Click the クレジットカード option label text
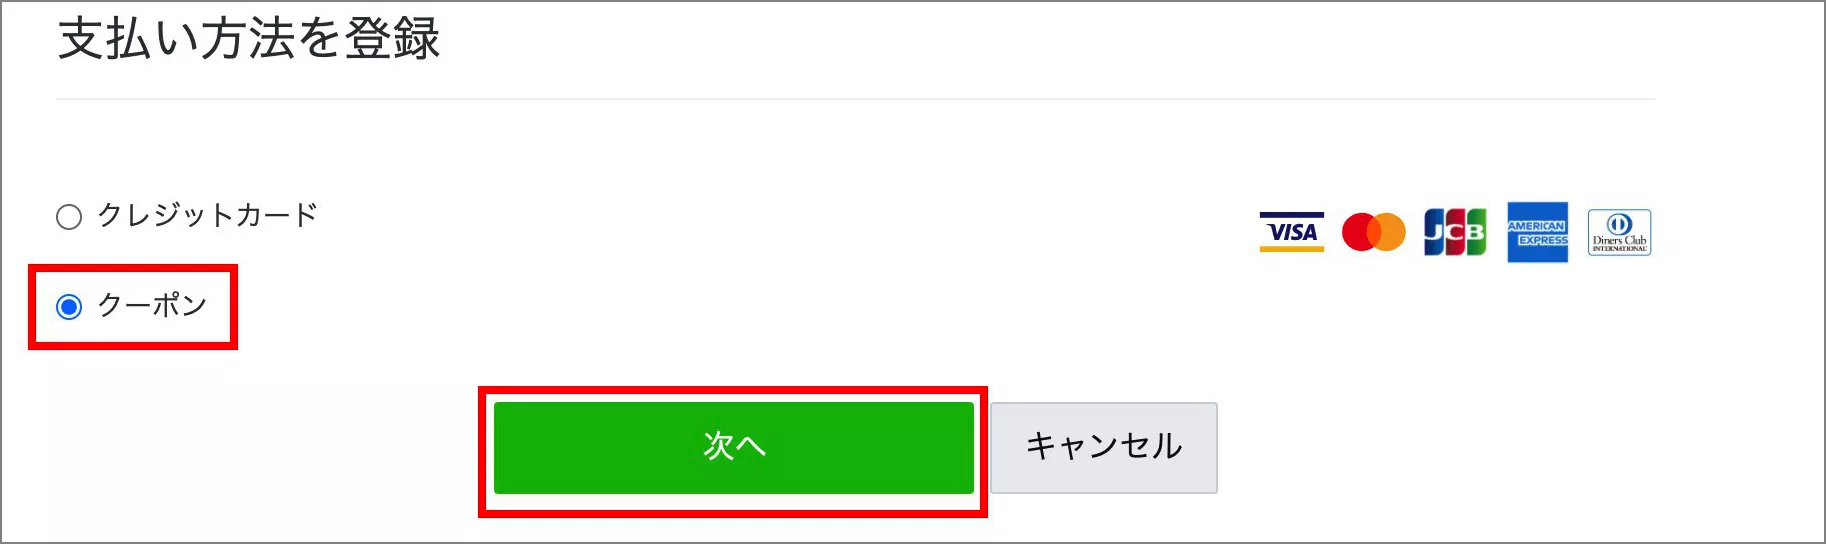1826x544 pixels. (x=207, y=215)
